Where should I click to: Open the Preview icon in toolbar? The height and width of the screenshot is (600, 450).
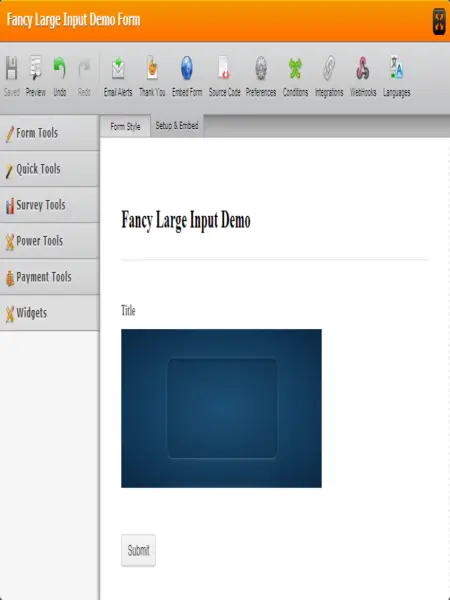[x=36, y=76]
